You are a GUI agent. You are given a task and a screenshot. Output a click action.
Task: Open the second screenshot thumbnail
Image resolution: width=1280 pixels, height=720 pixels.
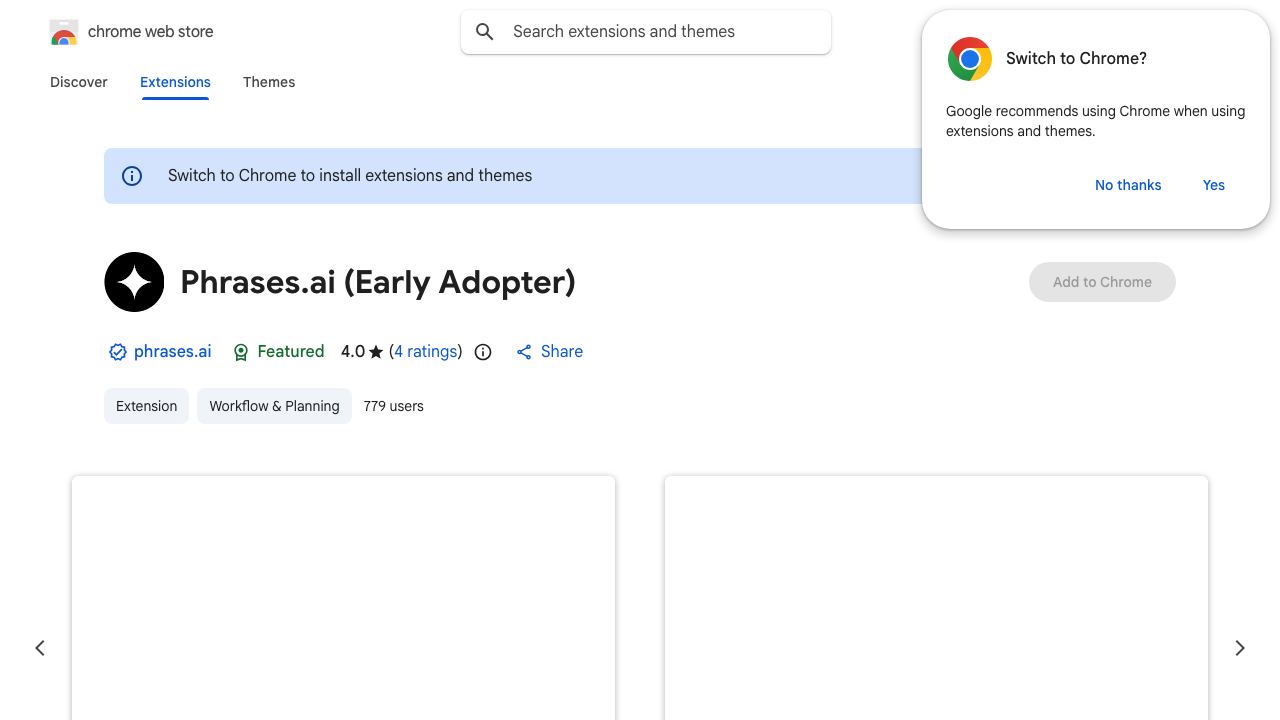pos(936,598)
